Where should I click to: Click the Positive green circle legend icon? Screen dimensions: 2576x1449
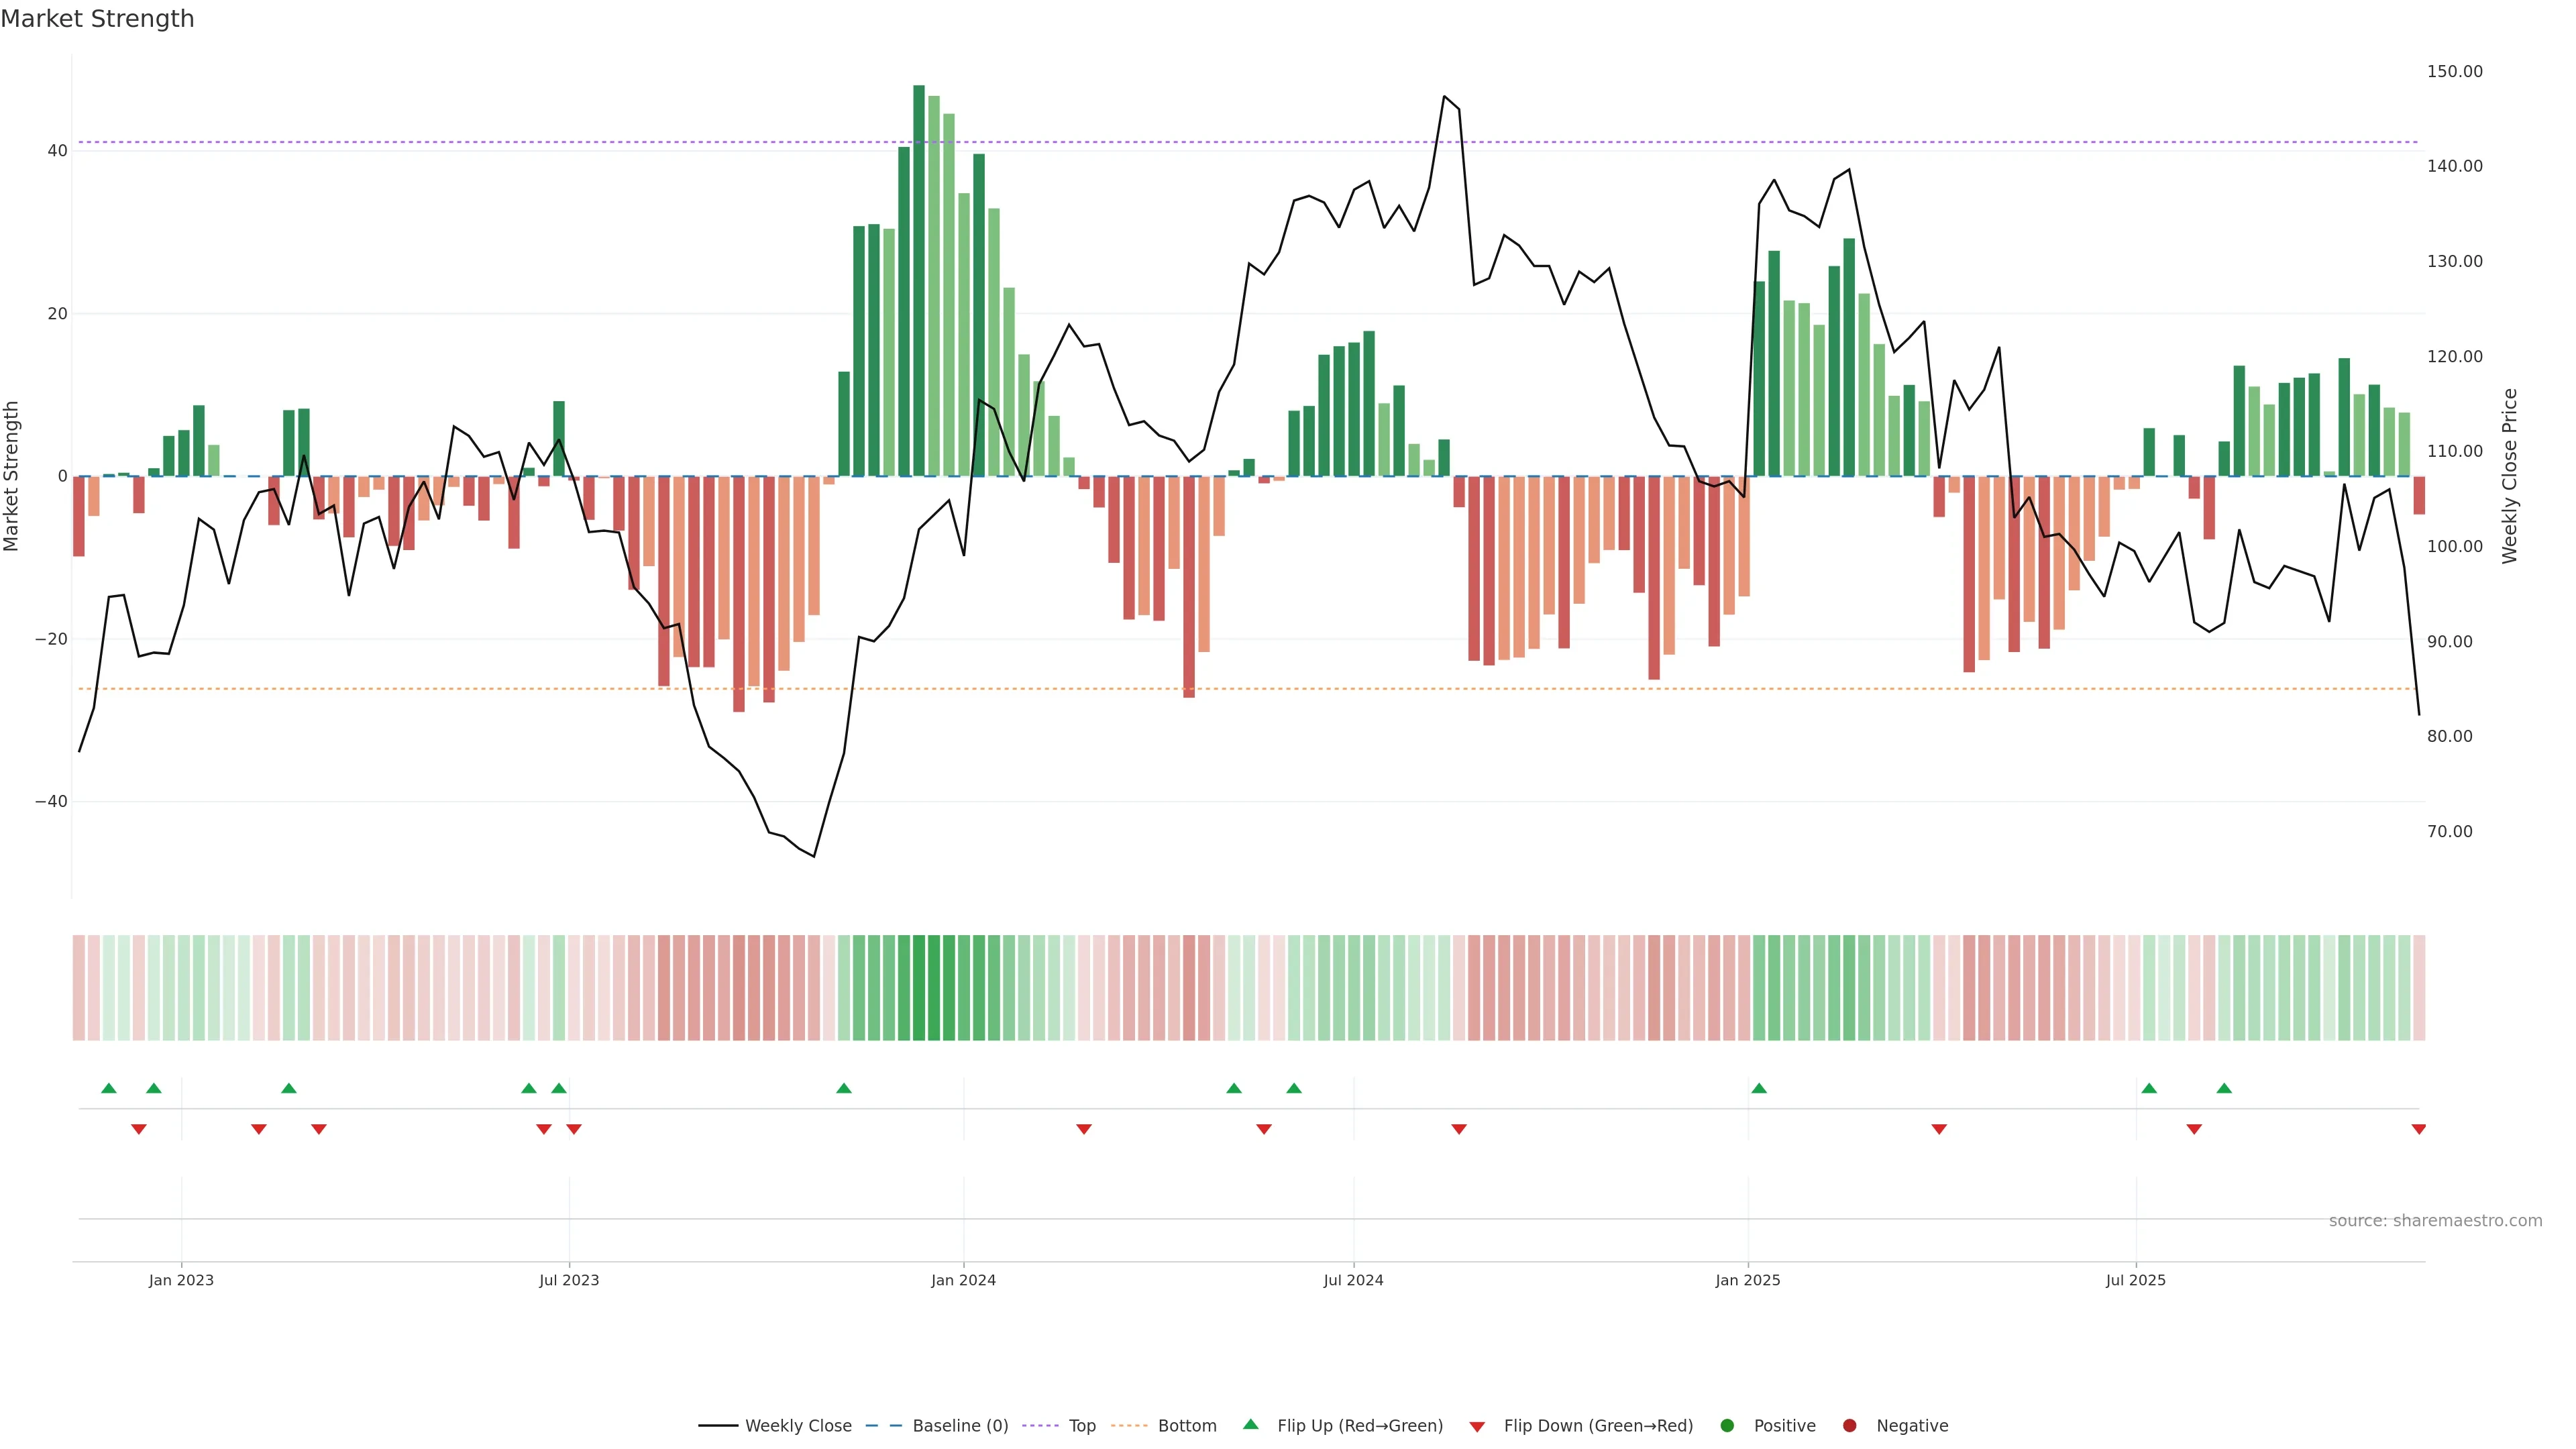coord(1727,1426)
